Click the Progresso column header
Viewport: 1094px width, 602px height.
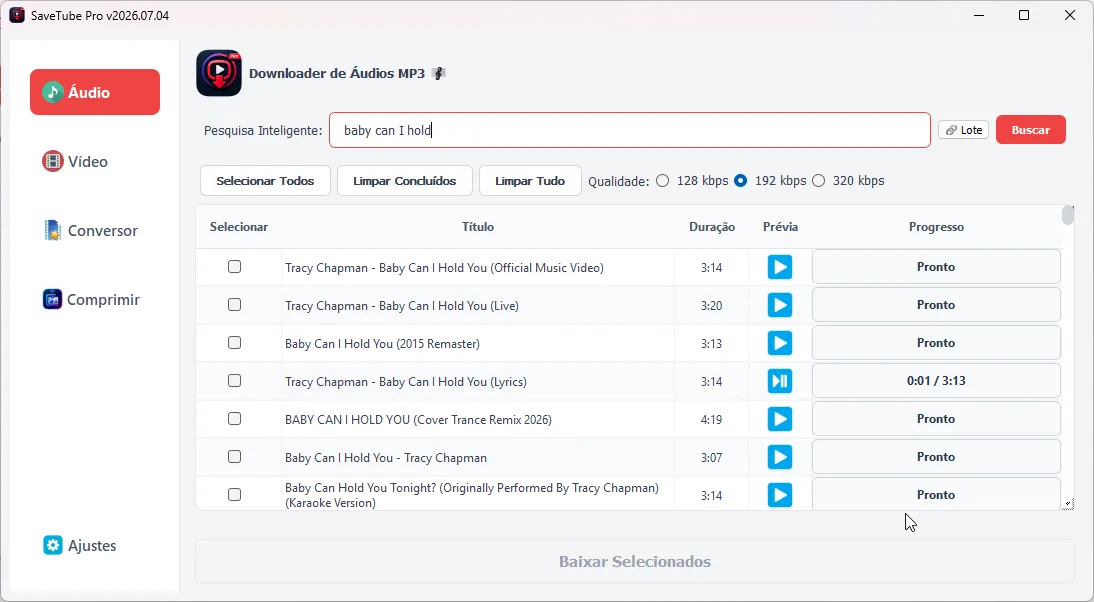pos(936,227)
